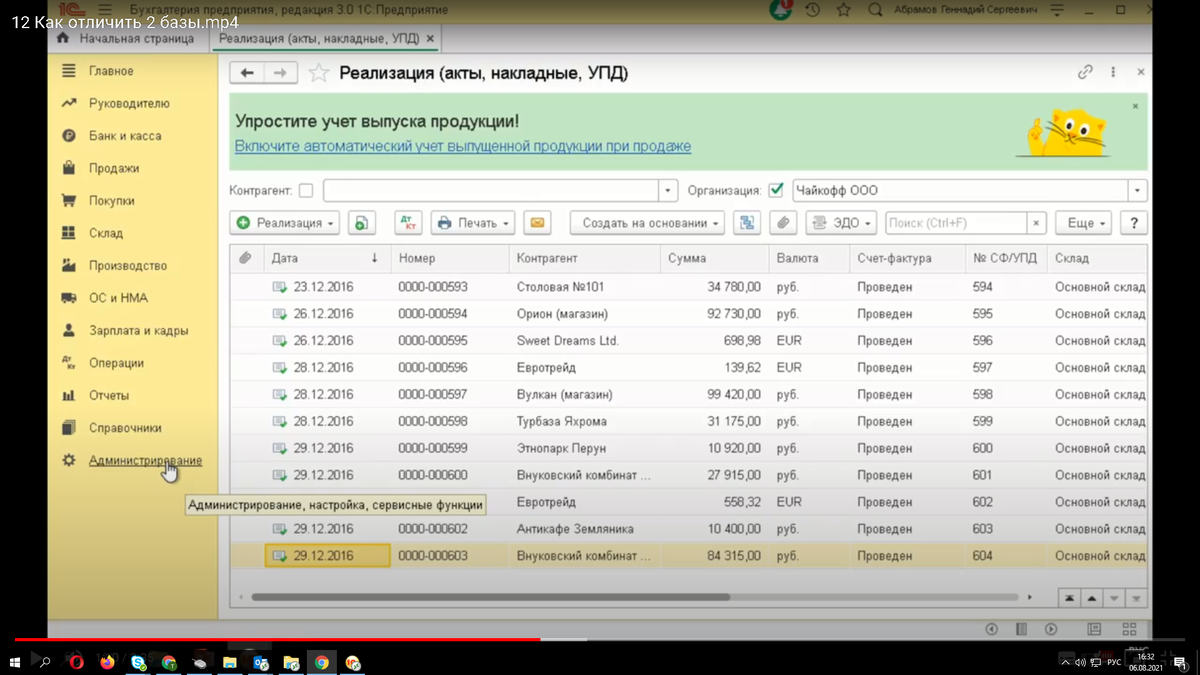The image size is (1200, 675).
Task: Open Opera browser from the taskbar
Action: pos(77,662)
